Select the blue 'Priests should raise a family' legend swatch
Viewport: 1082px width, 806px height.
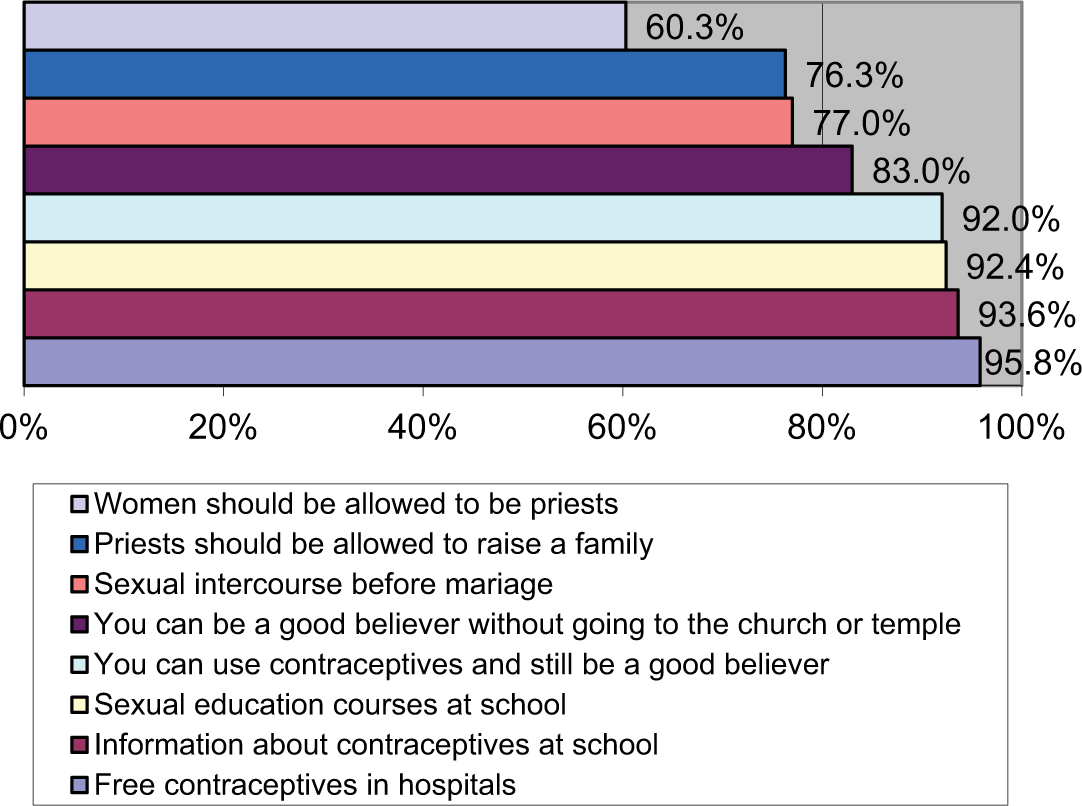point(79,544)
